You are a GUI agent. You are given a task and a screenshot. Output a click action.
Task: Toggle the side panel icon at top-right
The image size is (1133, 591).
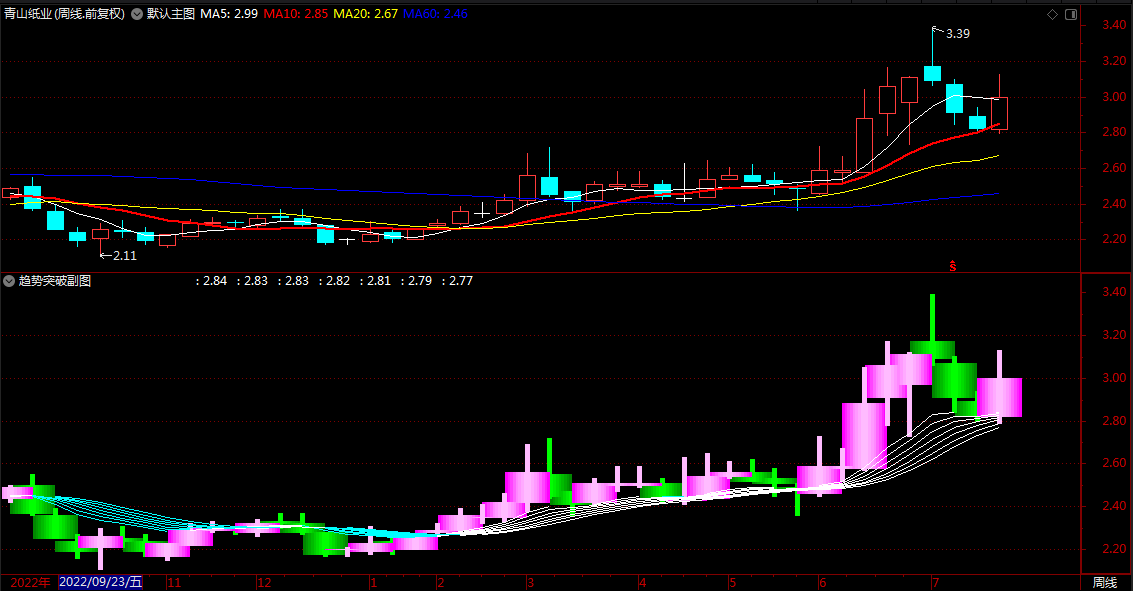pyautogui.click(x=1071, y=14)
